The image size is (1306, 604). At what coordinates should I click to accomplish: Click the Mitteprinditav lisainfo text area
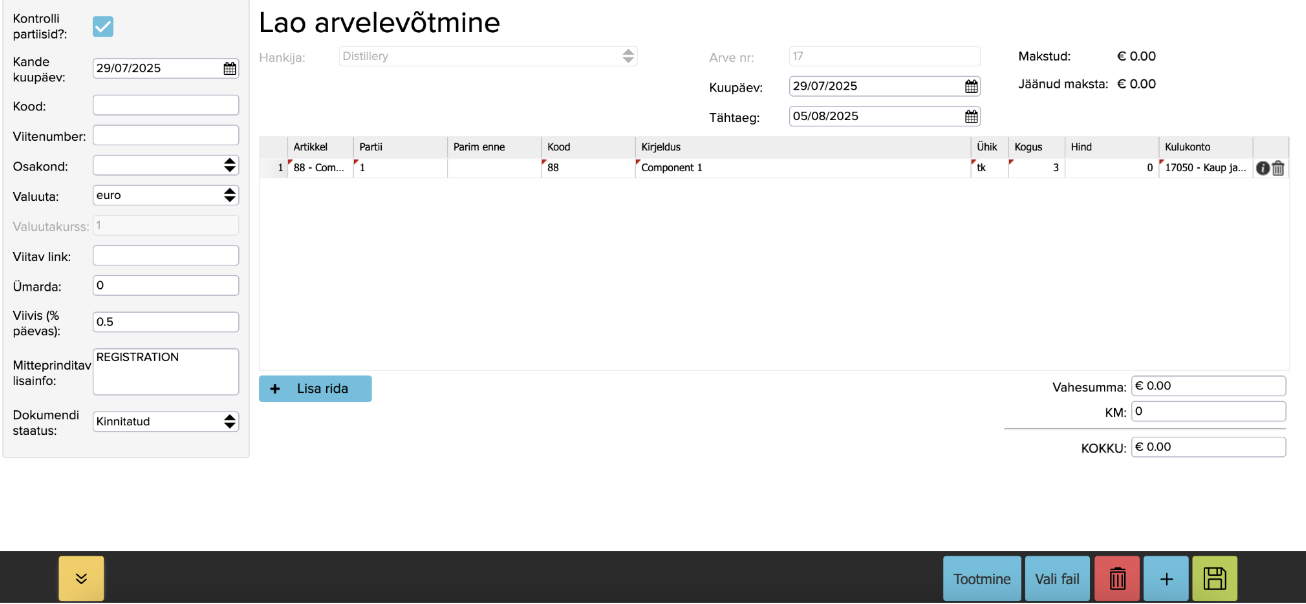tap(166, 372)
